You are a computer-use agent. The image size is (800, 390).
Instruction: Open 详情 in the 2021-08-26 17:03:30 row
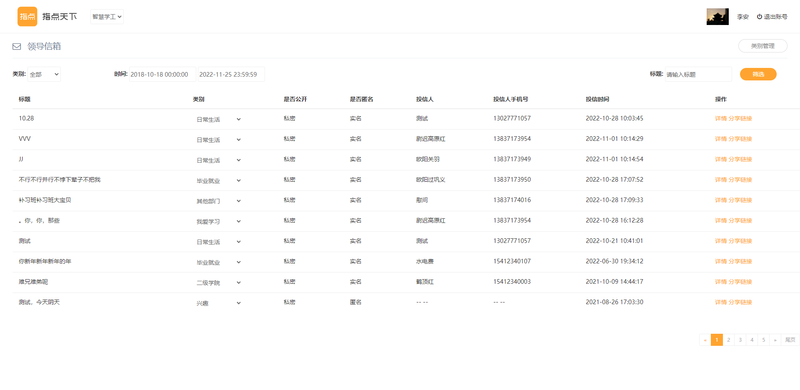click(x=720, y=302)
